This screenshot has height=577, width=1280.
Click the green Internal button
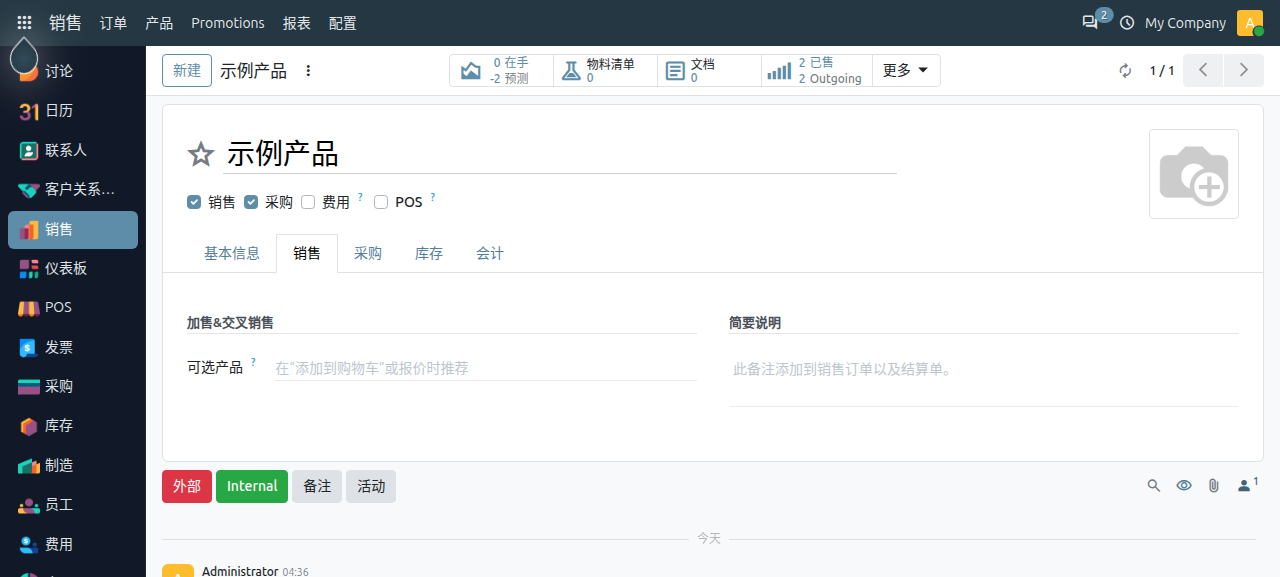tap(252, 486)
